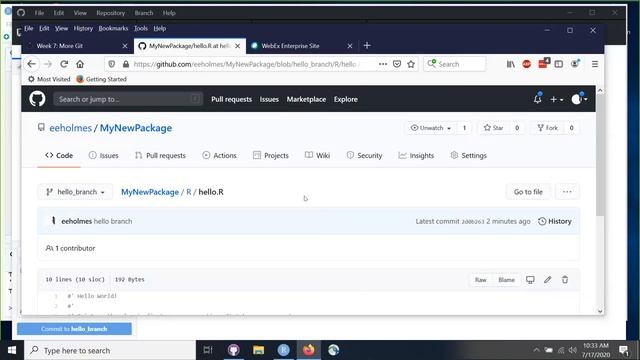The width and height of the screenshot is (640, 360).
Task: View file History
Action: (555, 221)
